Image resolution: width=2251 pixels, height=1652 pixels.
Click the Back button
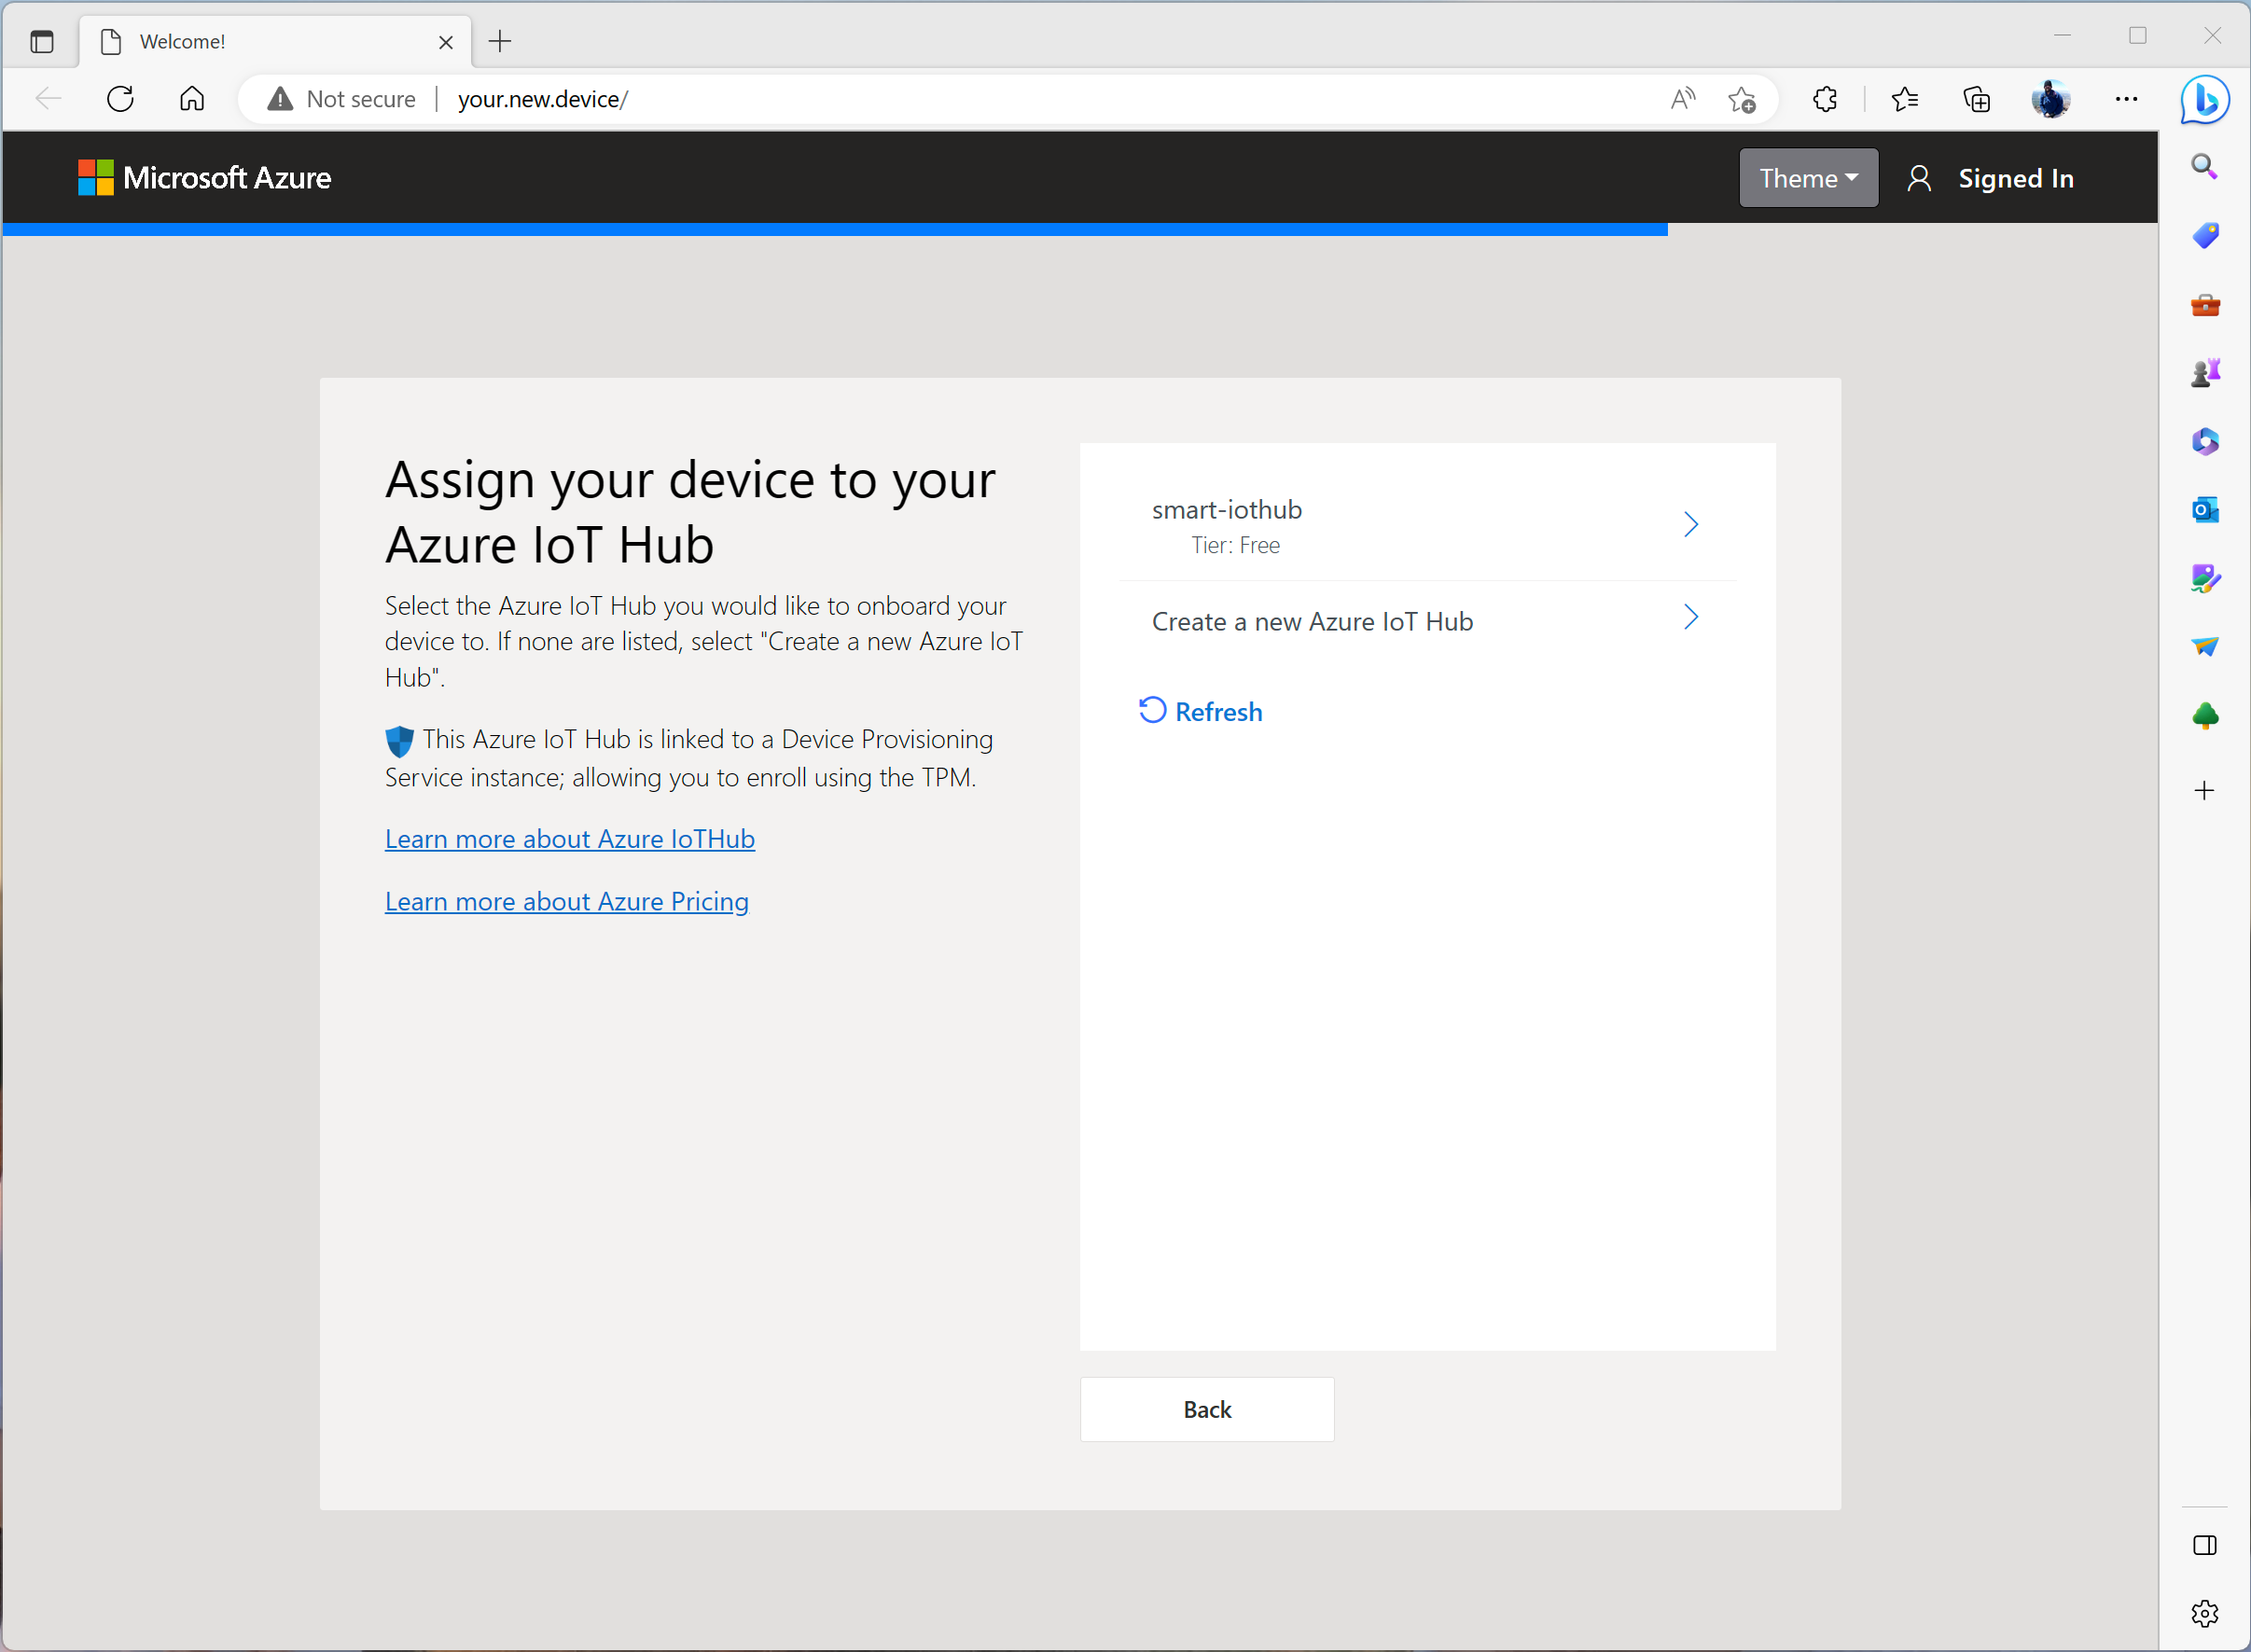pos(1207,1409)
